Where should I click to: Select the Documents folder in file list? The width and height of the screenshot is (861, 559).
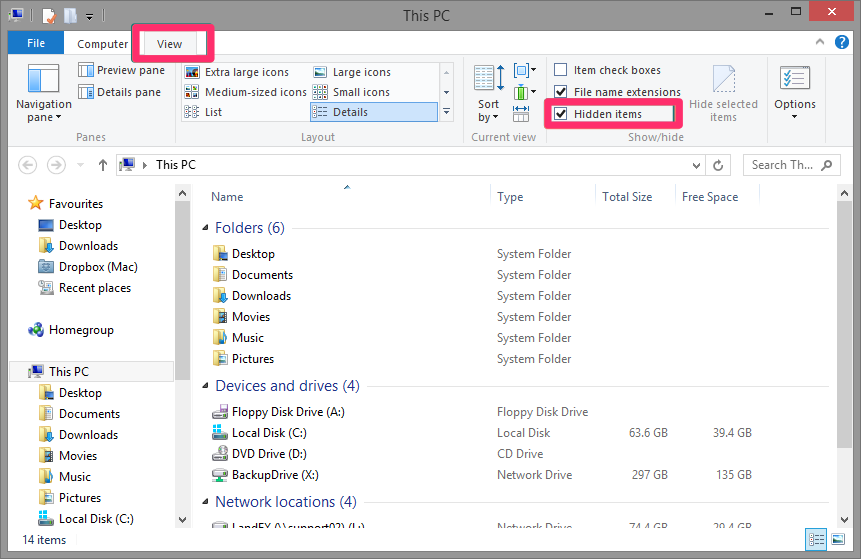[262, 275]
